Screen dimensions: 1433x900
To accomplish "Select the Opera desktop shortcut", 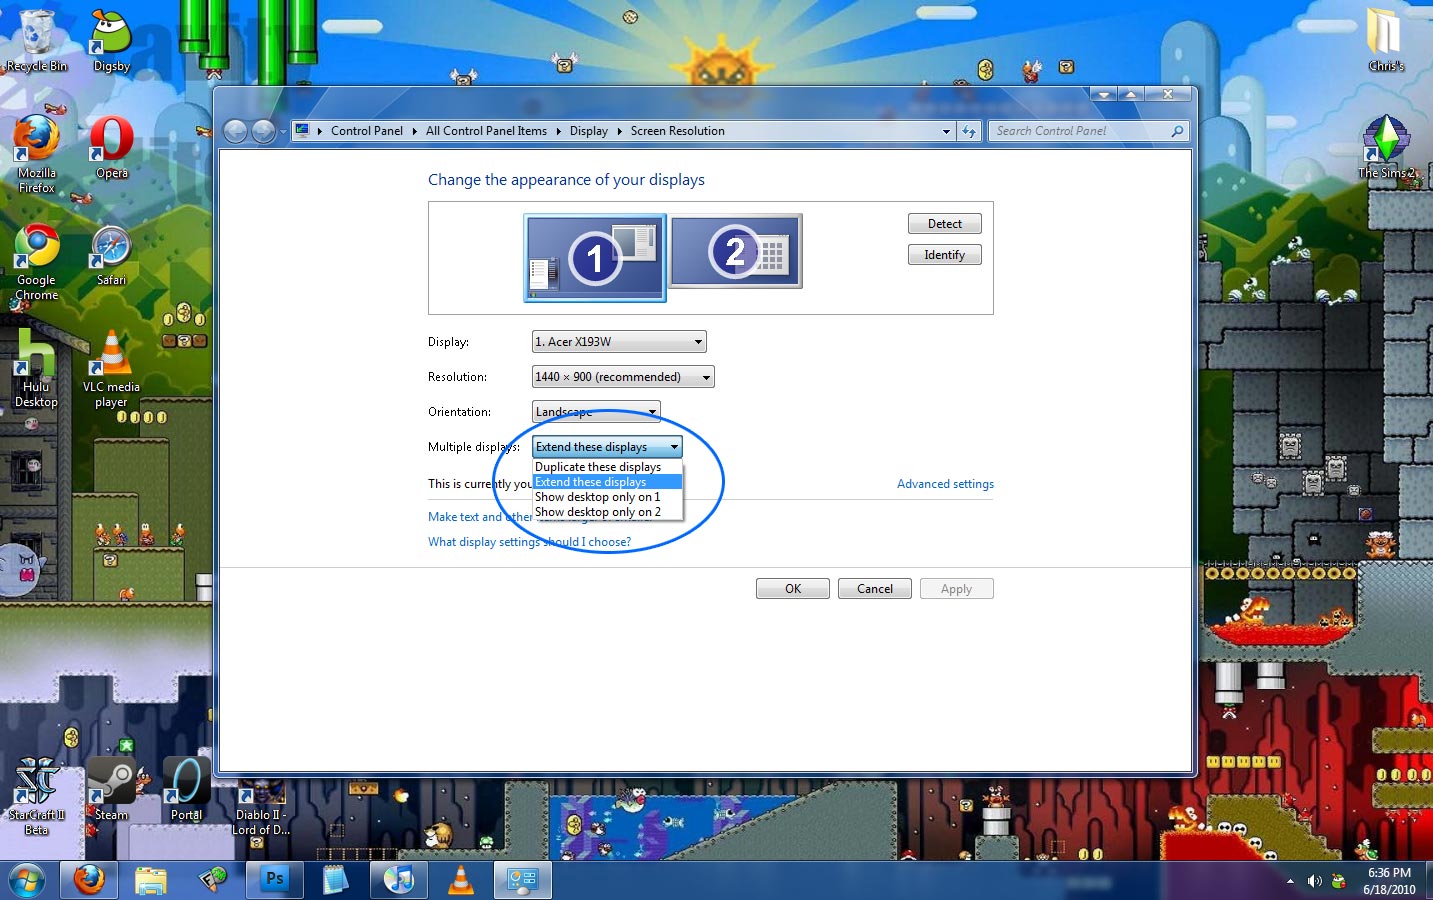I will pos(111,147).
